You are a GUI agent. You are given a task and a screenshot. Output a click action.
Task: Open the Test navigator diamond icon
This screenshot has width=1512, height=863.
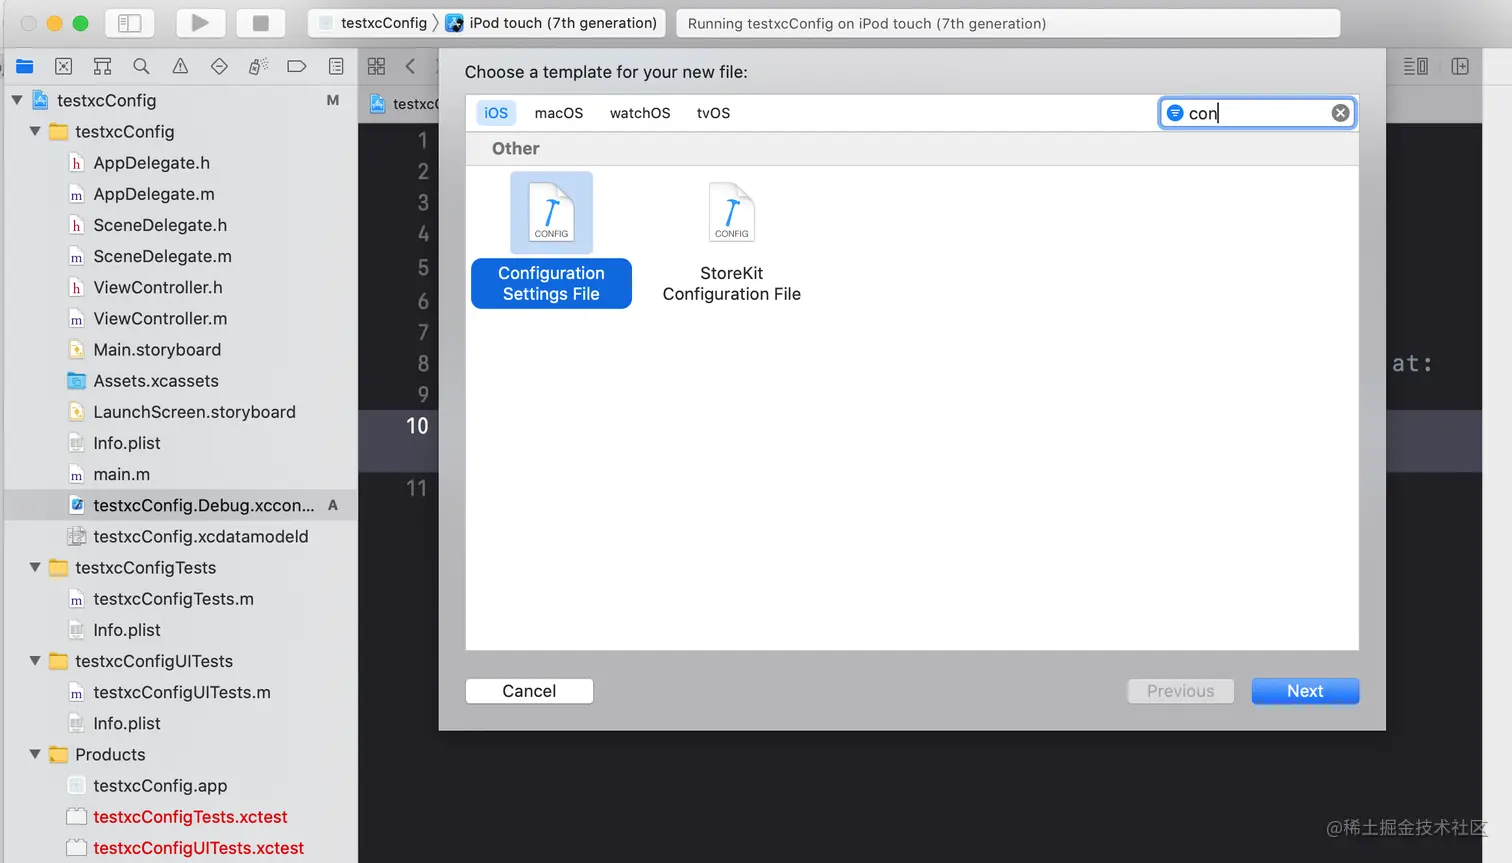click(x=219, y=66)
